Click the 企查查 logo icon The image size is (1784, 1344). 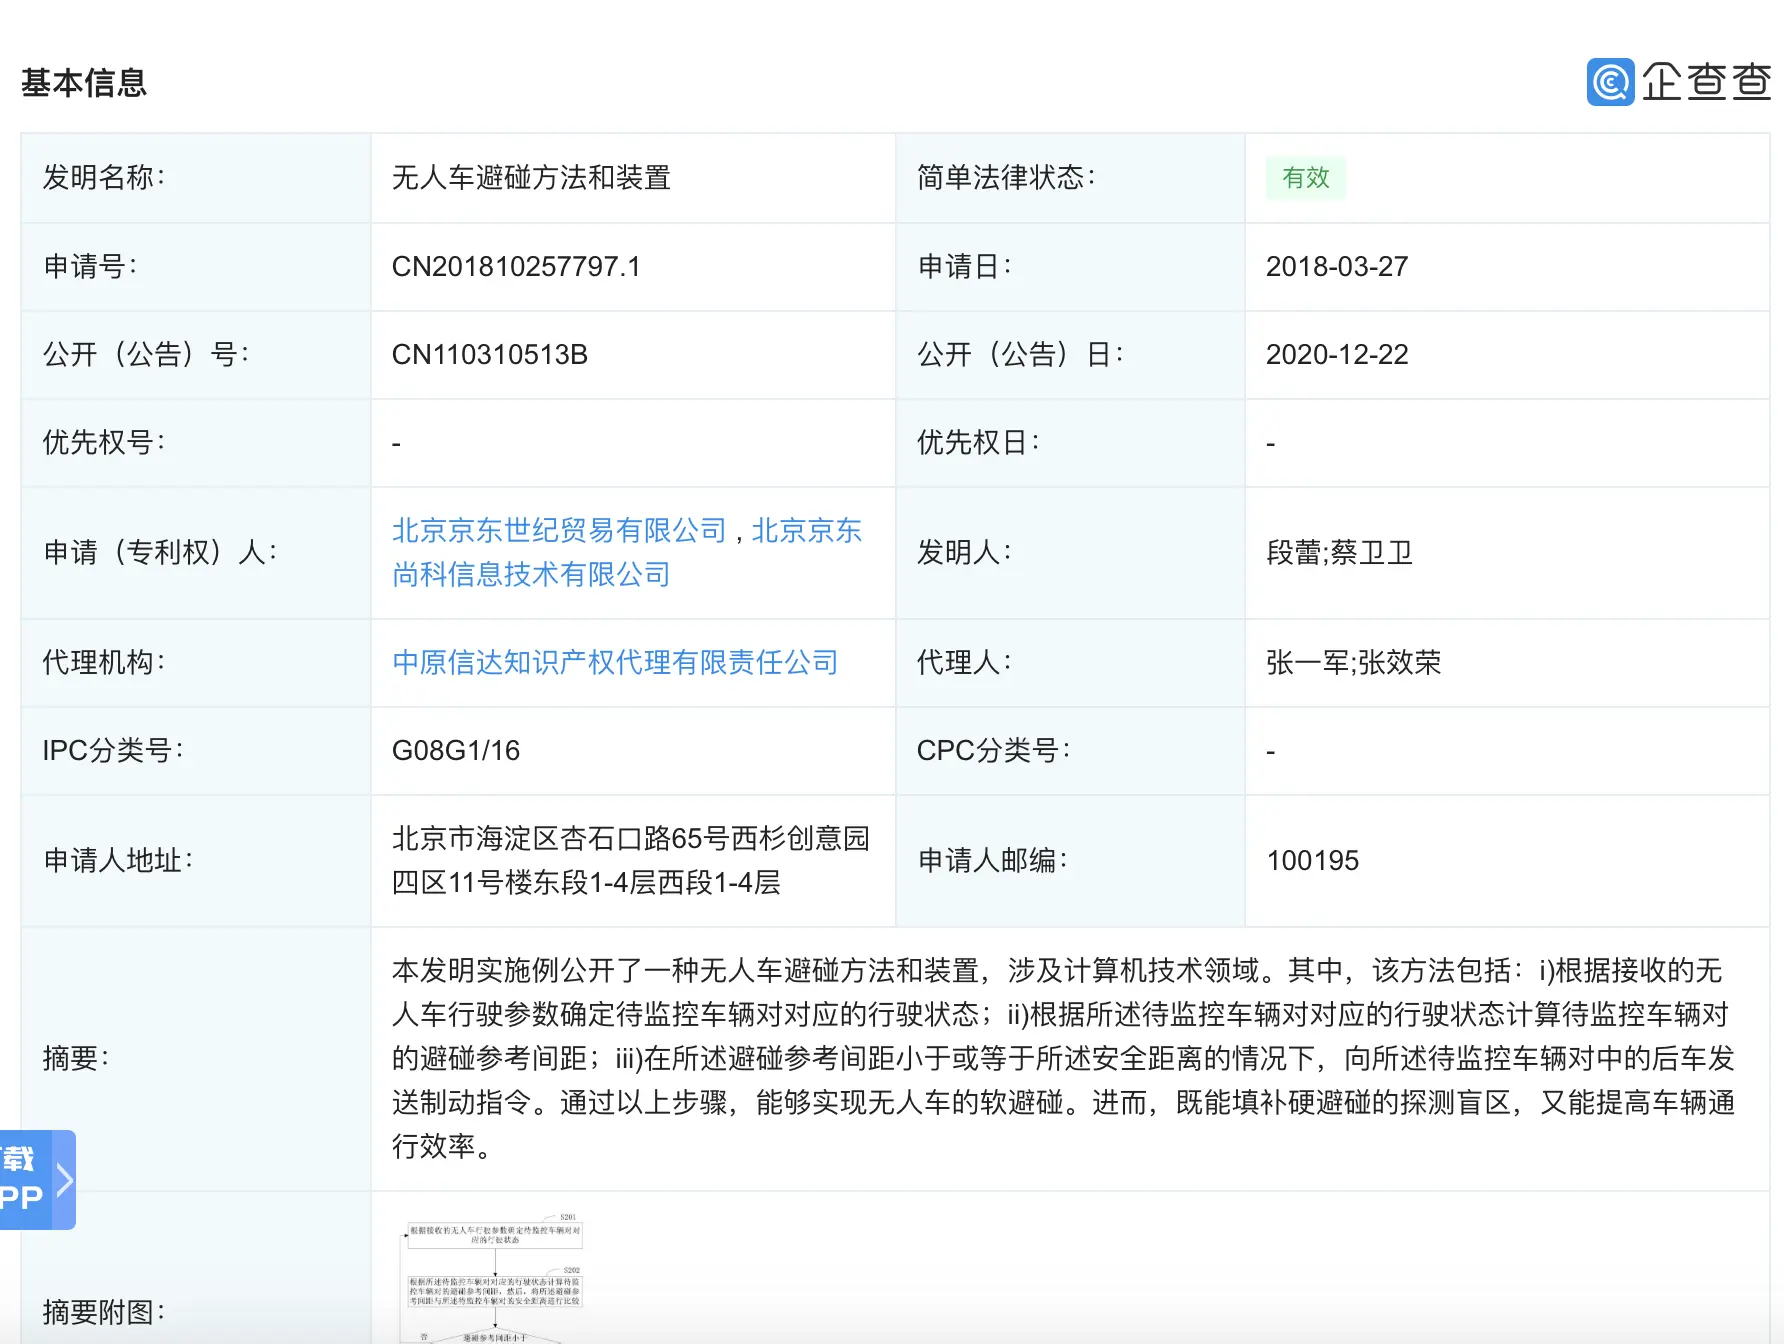point(1610,82)
